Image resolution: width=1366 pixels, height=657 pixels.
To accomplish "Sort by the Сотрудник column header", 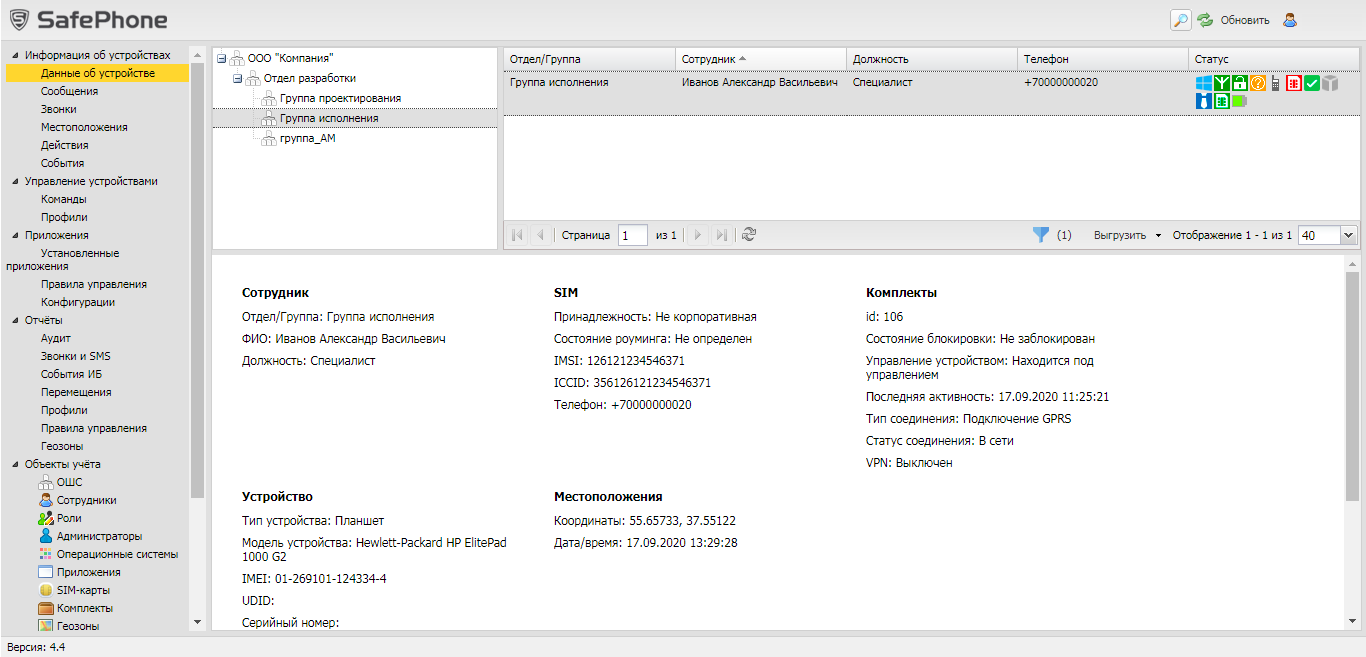I will tap(708, 60).
